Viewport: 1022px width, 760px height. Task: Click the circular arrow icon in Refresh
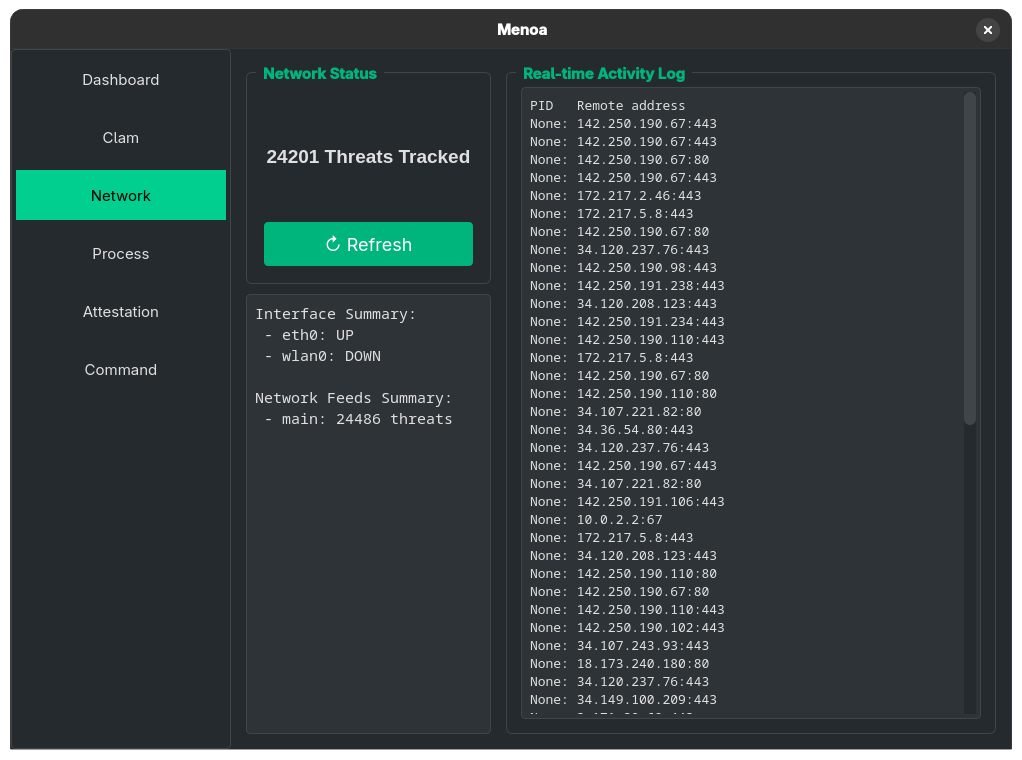coord(333,244)
